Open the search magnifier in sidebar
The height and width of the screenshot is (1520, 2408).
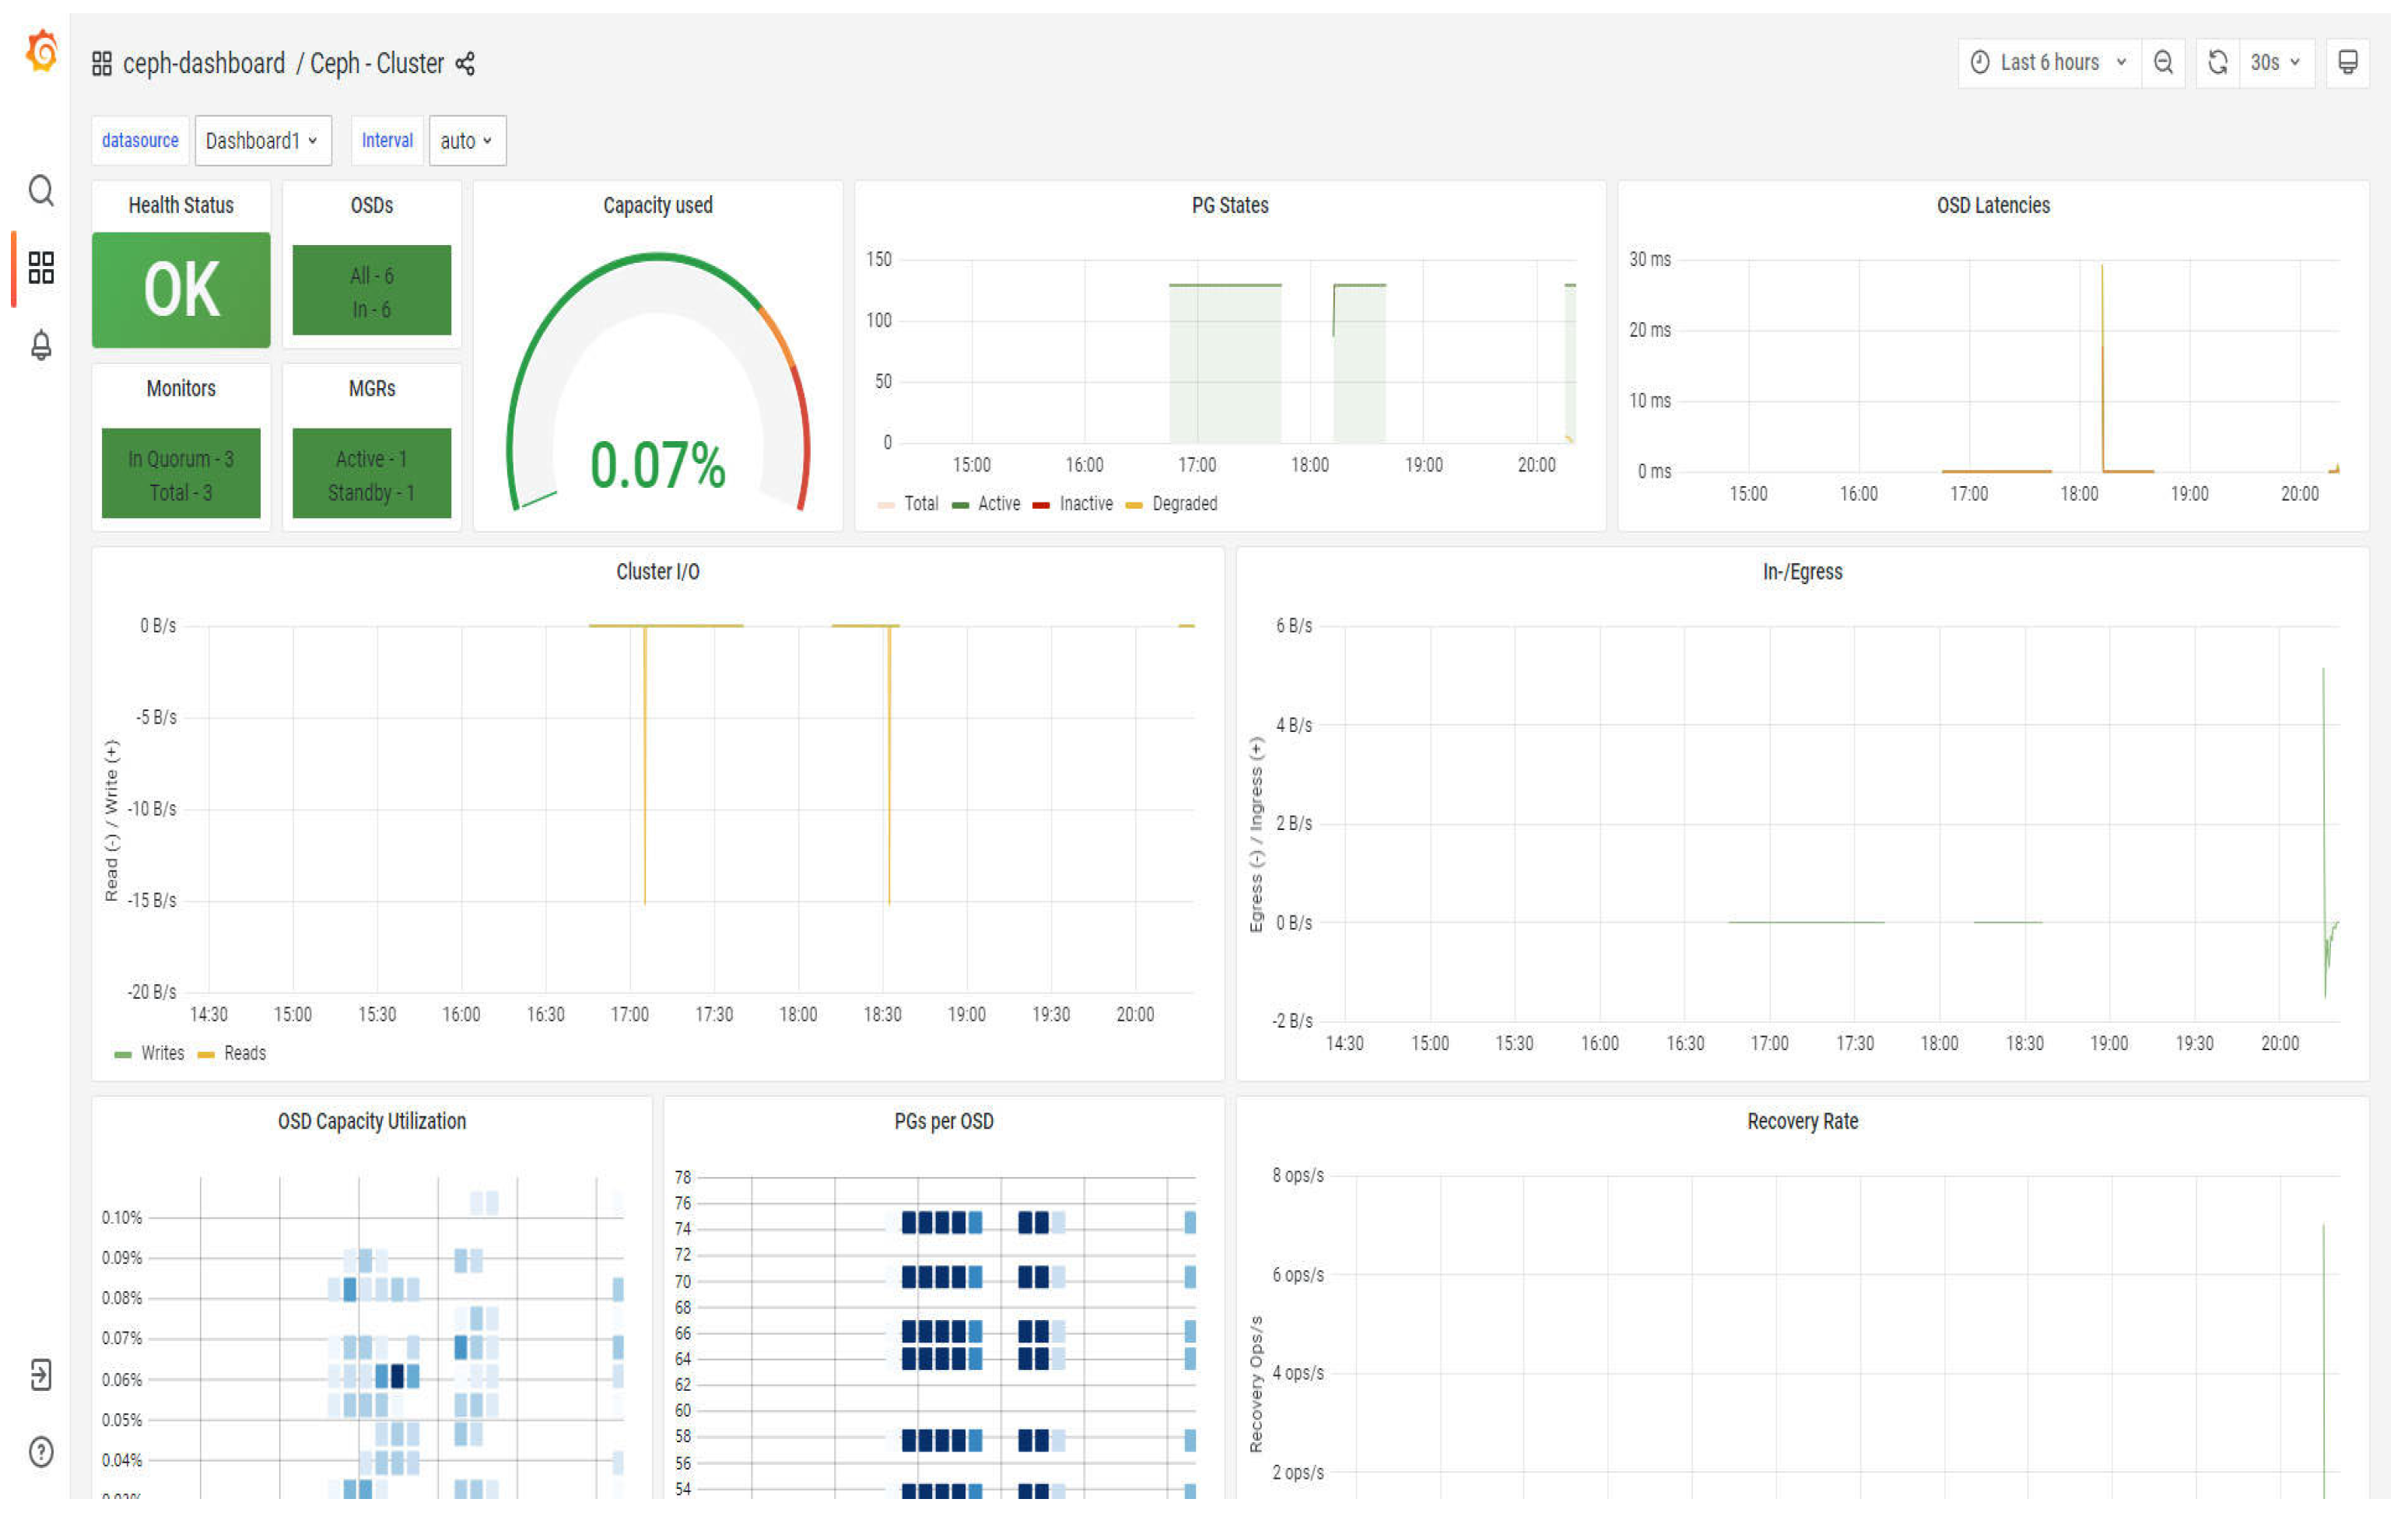(x=41, y=190)
